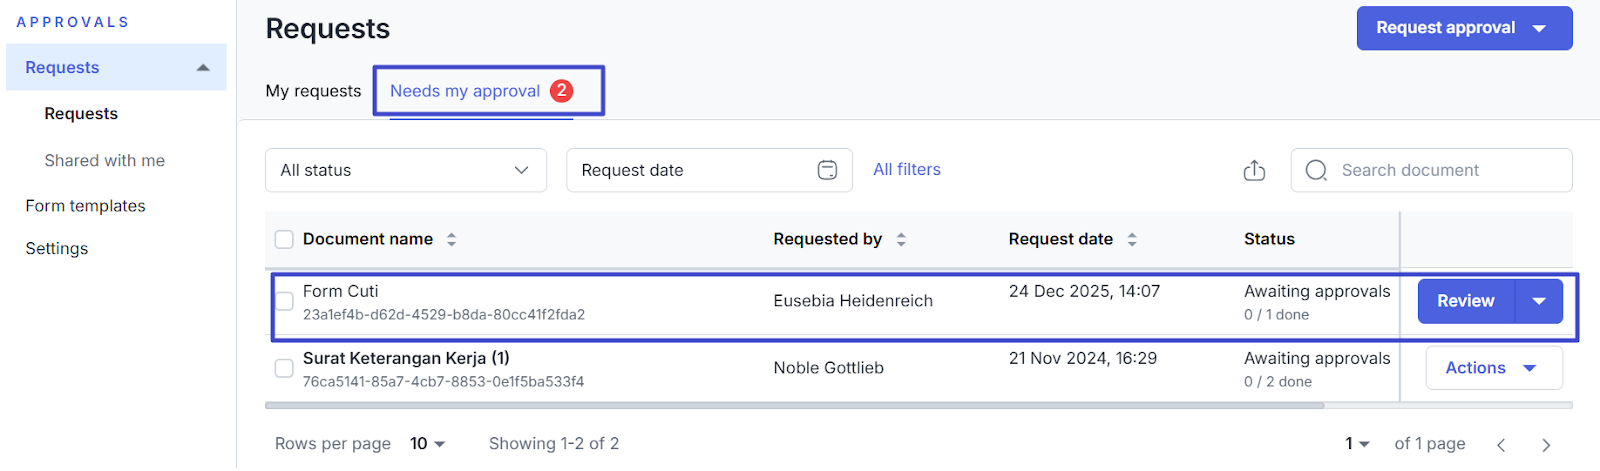Check the Surat Keterangan Kerja (1) row
Viewport: 1600px width, 471px height.
click(x=284, y=368)
